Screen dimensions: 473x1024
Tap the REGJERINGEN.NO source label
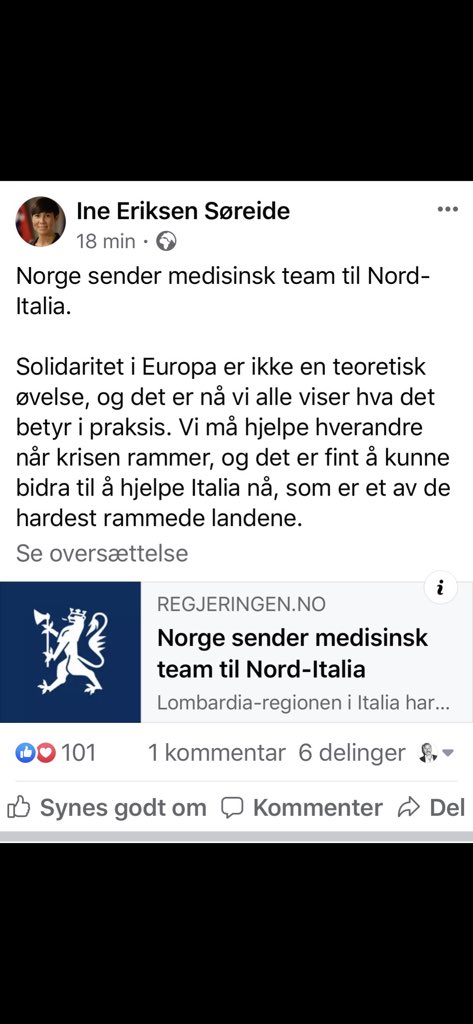point(241,605)
